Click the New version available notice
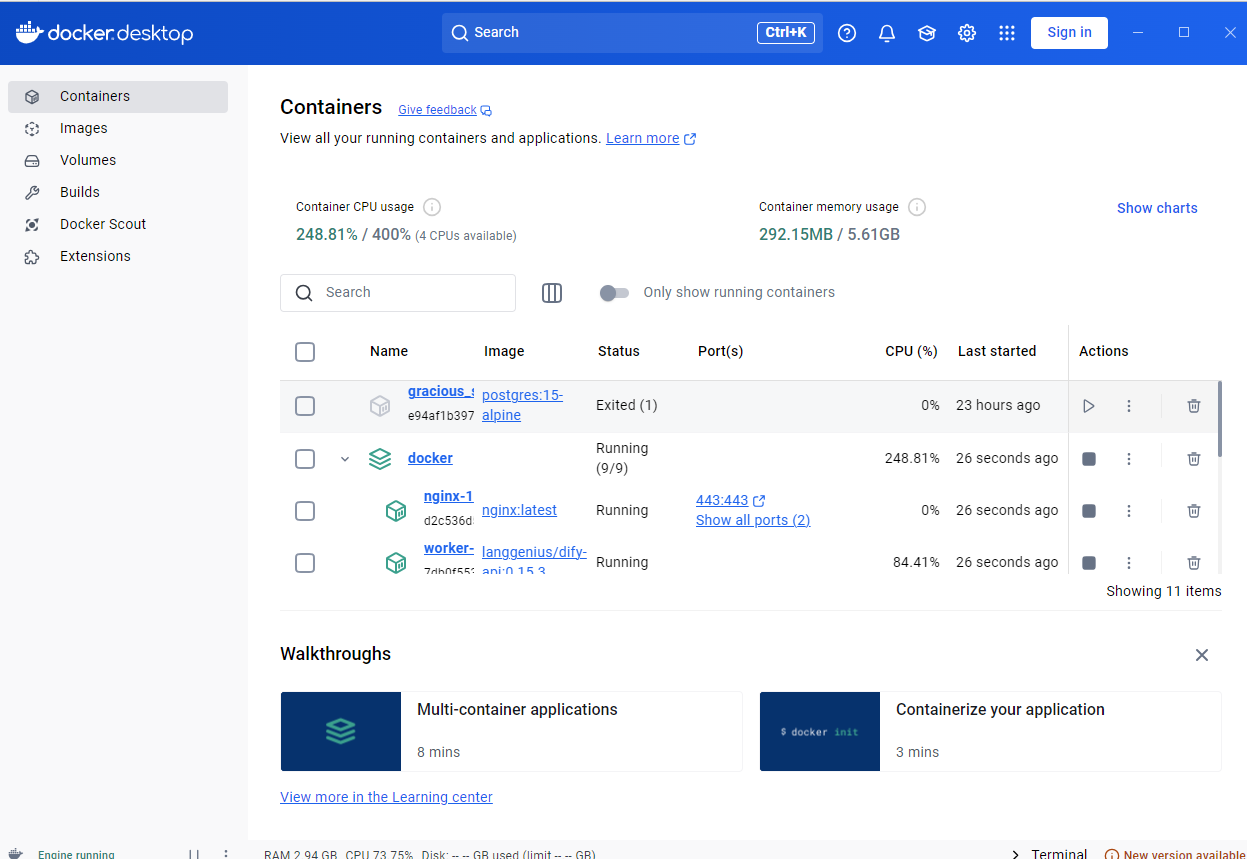The height and width of the screenshot is (859, 1247). 1175,855
